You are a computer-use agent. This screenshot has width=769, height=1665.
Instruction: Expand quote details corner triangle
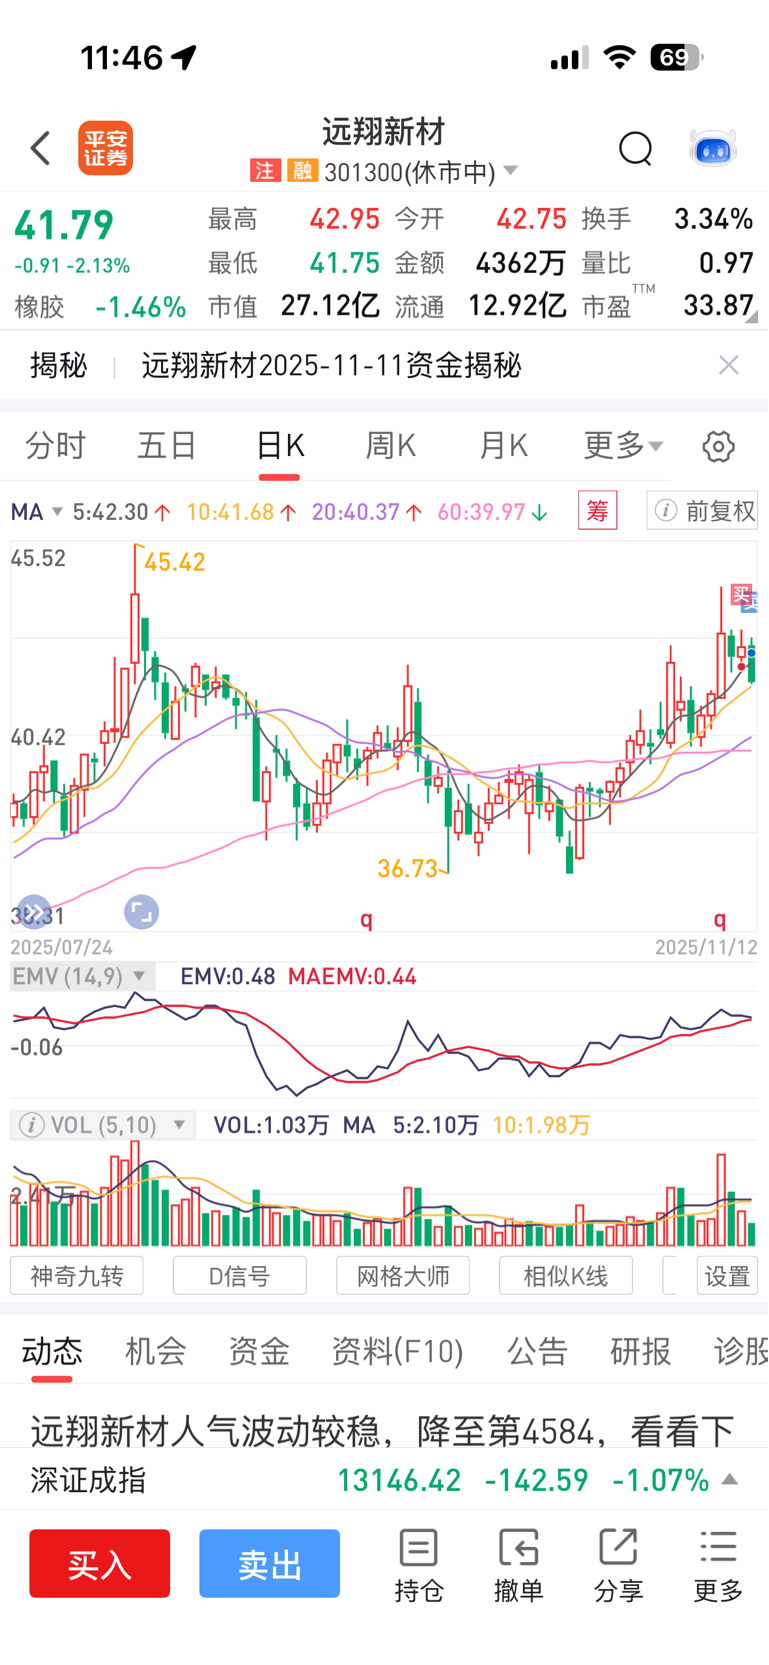tap(751, 317)
